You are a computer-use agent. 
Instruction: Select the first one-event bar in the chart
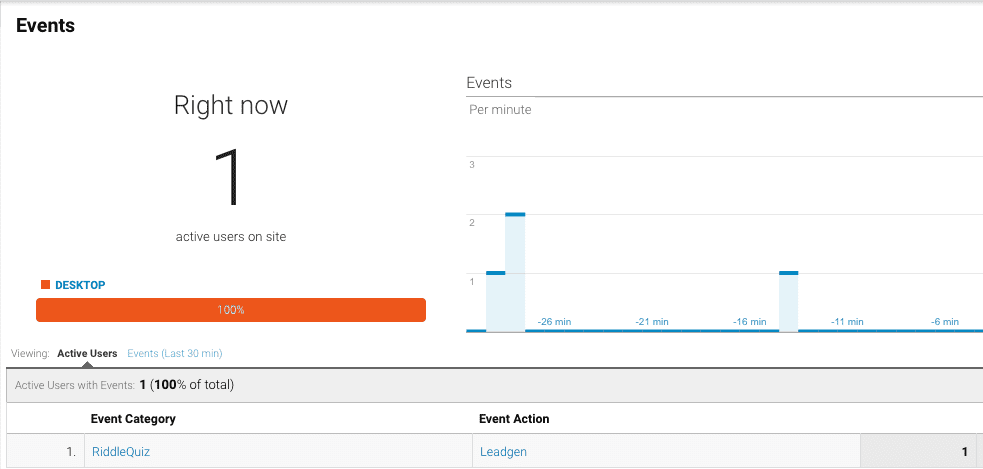495,302
